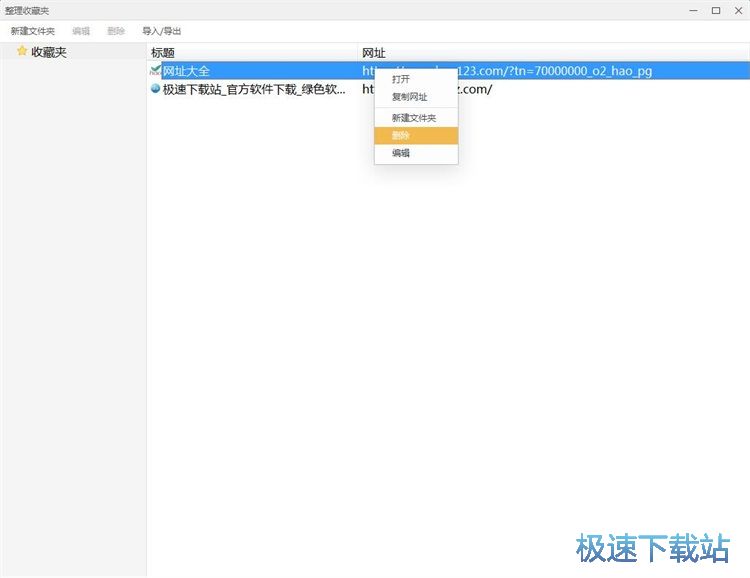Minimize the 整理收藏夹 window

coord(694,11)
